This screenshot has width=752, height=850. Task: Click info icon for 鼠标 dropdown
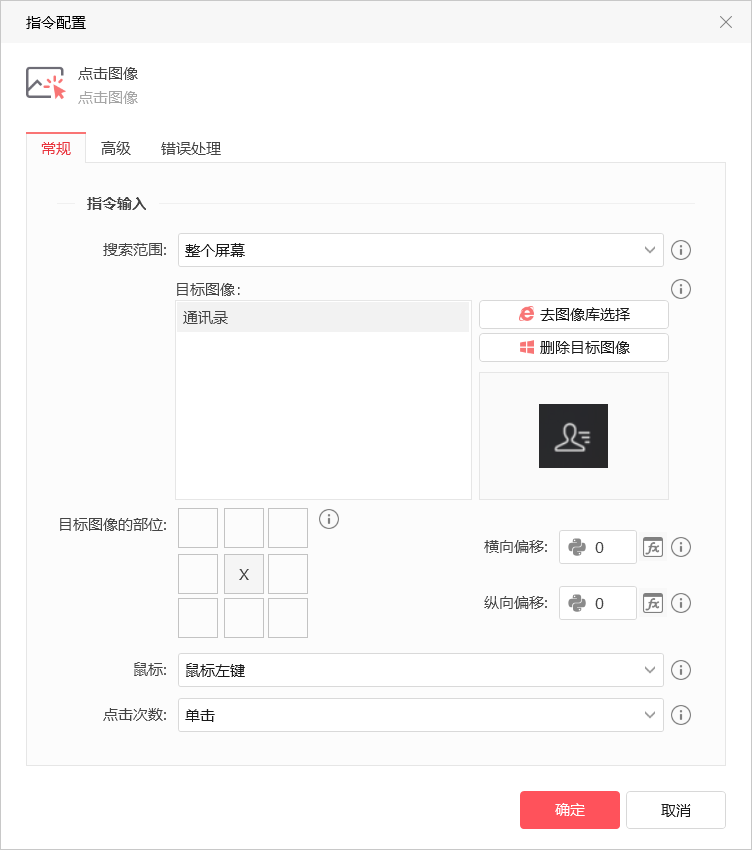(680, 670)
